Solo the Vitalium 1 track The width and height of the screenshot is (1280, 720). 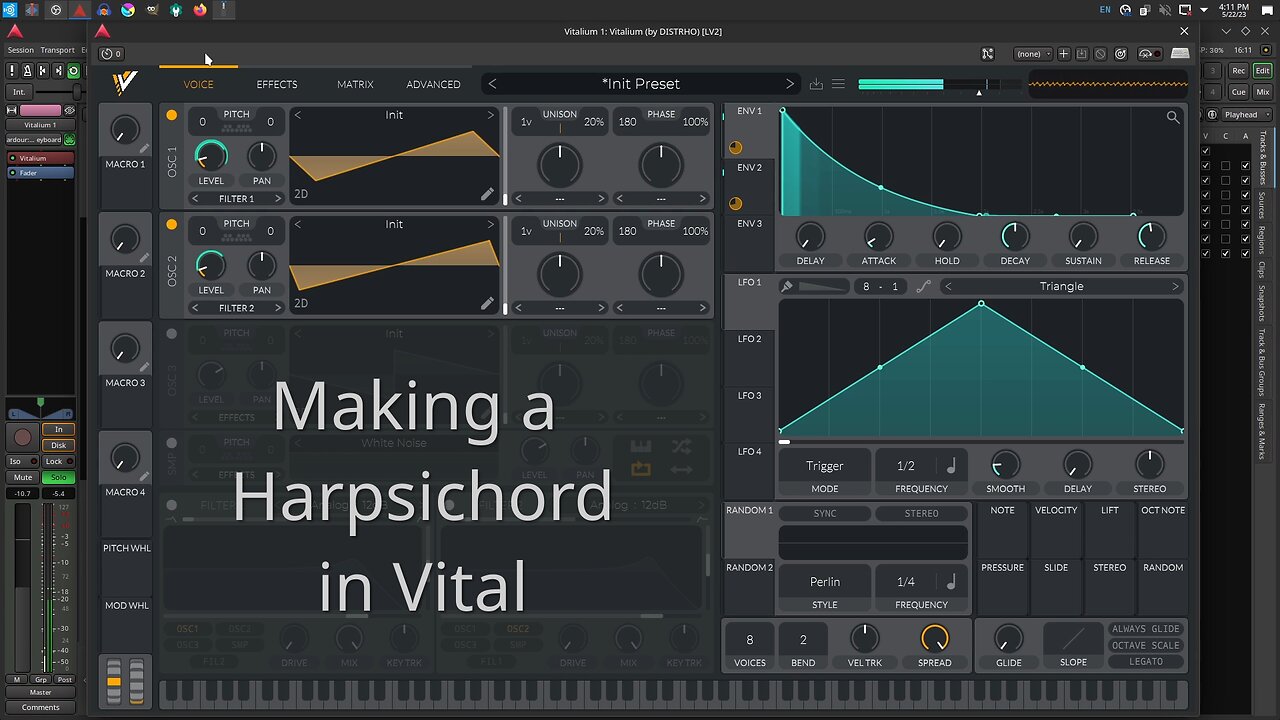pos(59,478)
